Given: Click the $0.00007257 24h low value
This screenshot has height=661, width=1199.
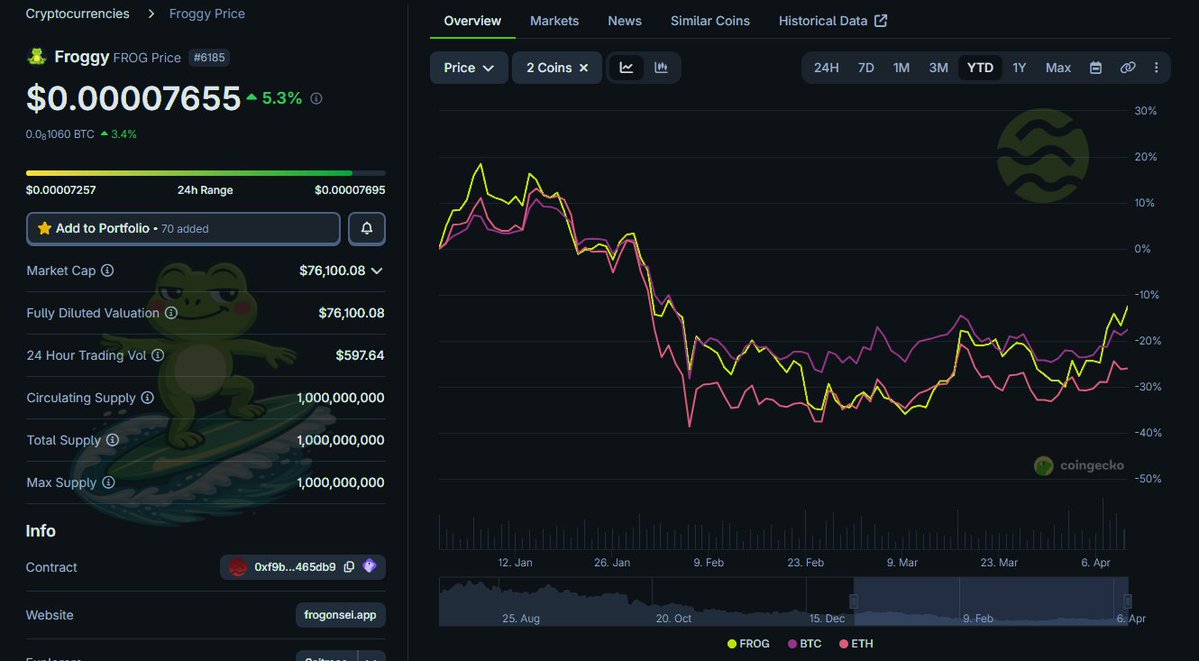Looking at the screenshot, I should tap(61, 190).
